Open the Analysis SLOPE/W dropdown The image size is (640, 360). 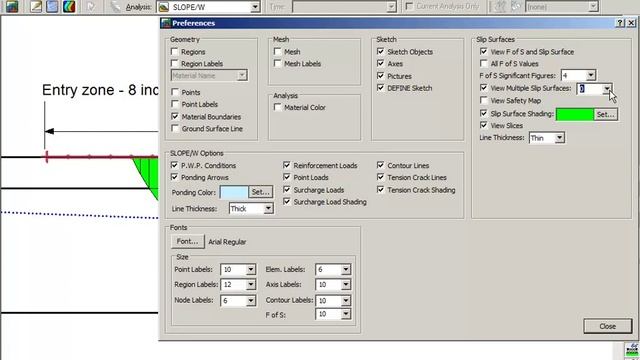point(255,7)
